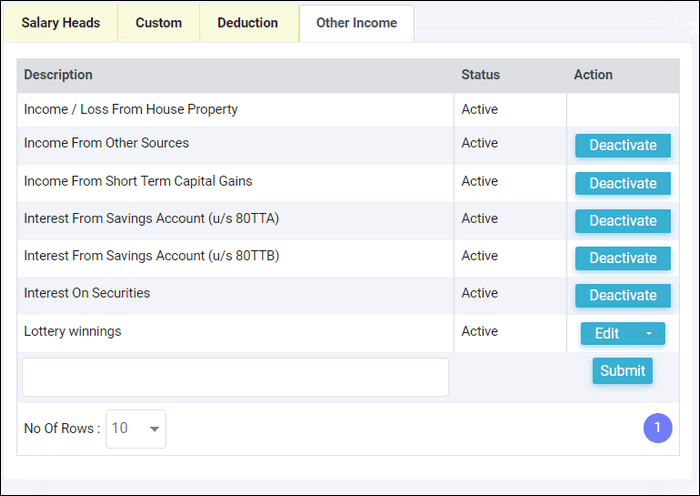Focus the new description input field
Screen dimensions: 700x496
point(235,377)
